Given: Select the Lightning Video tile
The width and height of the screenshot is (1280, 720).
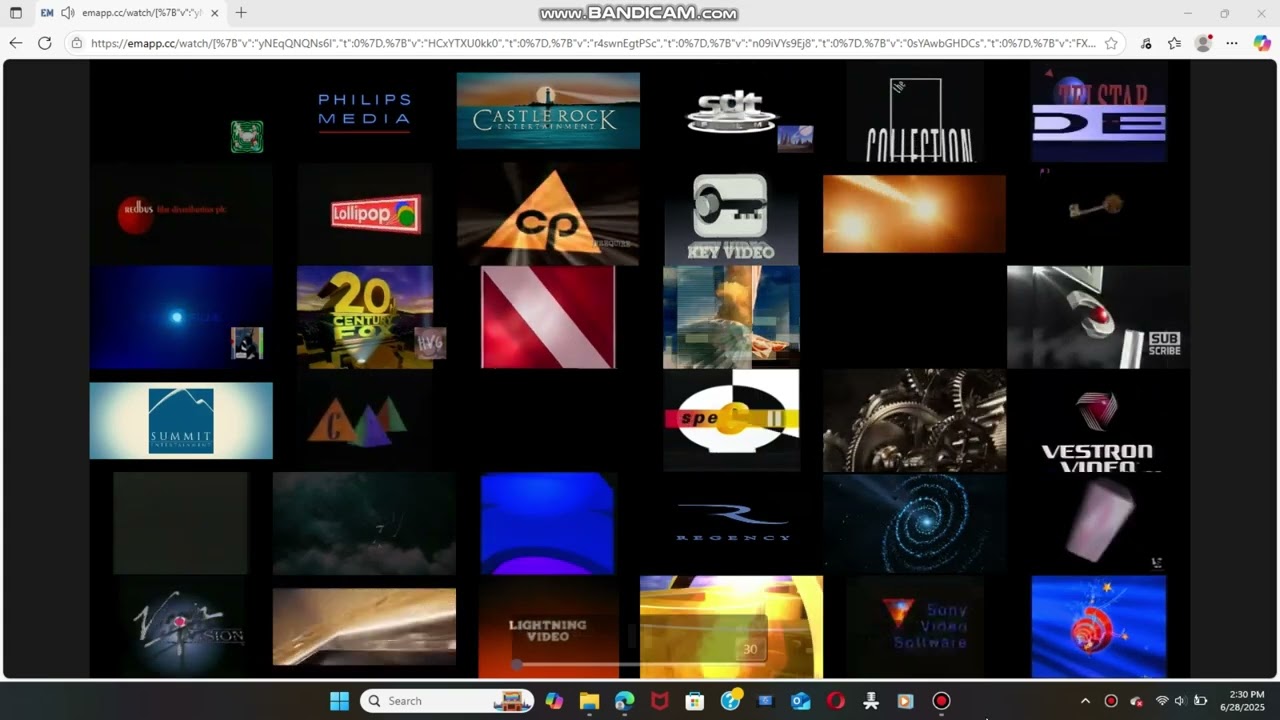Looking at the screenshot, I should click(x=548, y=627).
